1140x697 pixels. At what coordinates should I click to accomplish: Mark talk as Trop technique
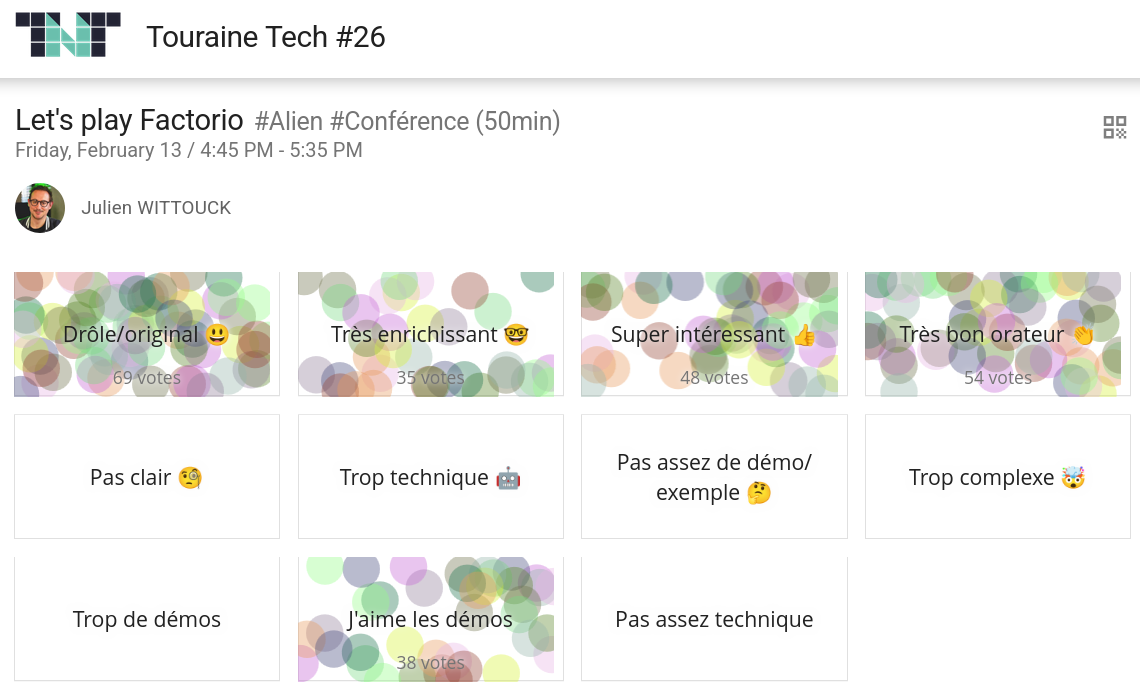click(430, 477)
